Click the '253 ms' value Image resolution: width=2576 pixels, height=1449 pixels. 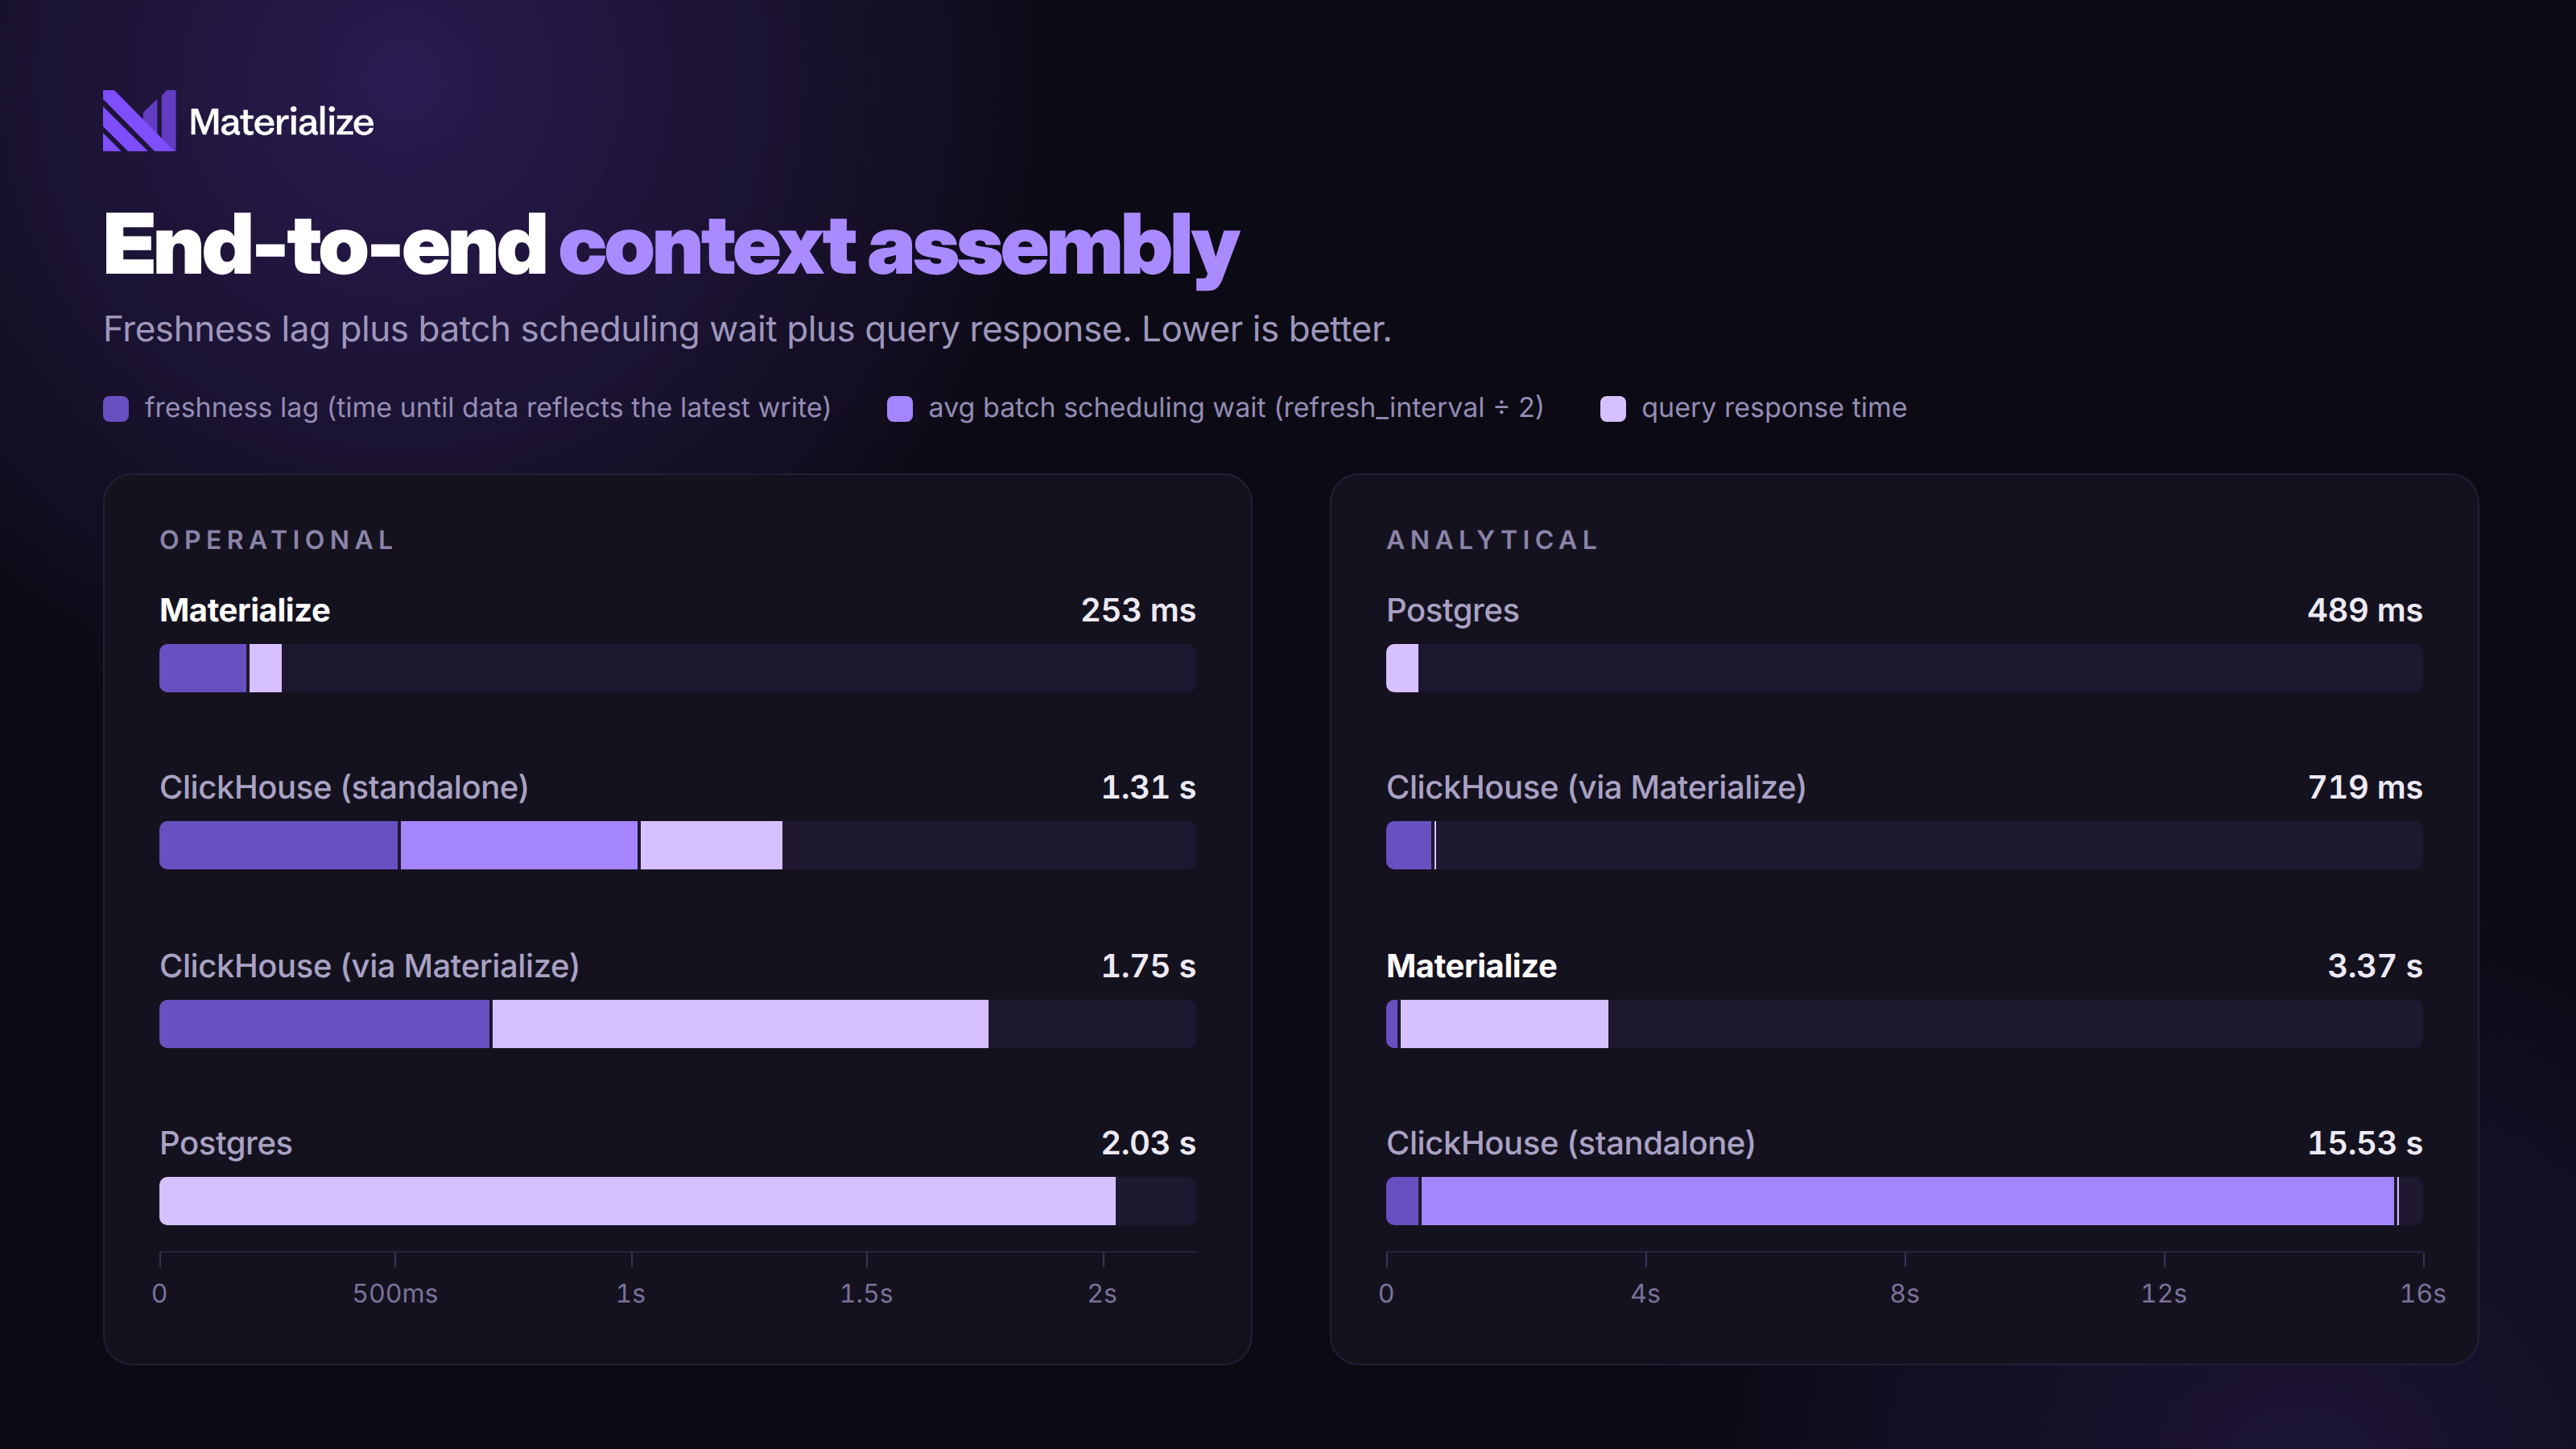point(1138,610)
